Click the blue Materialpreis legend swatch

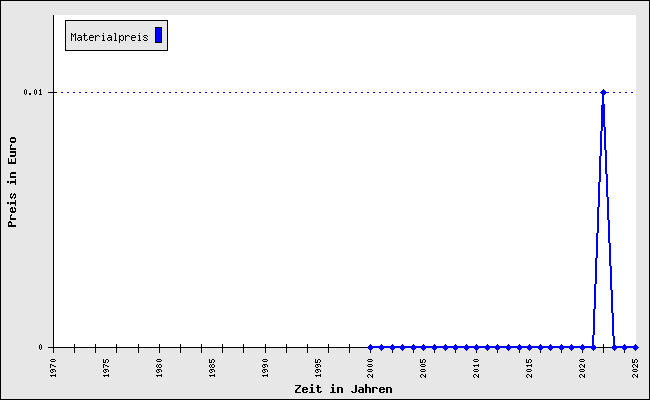[158, 36]
